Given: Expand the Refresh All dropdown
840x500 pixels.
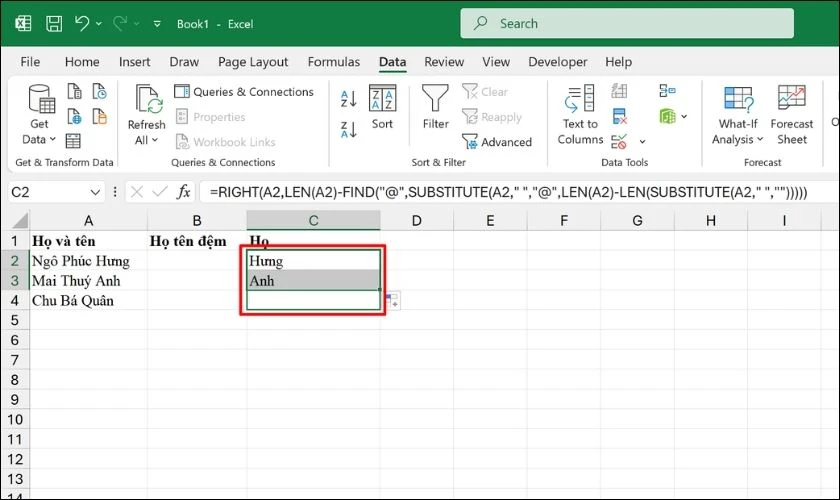Looking at the screenshot, I should coord(146,140).
